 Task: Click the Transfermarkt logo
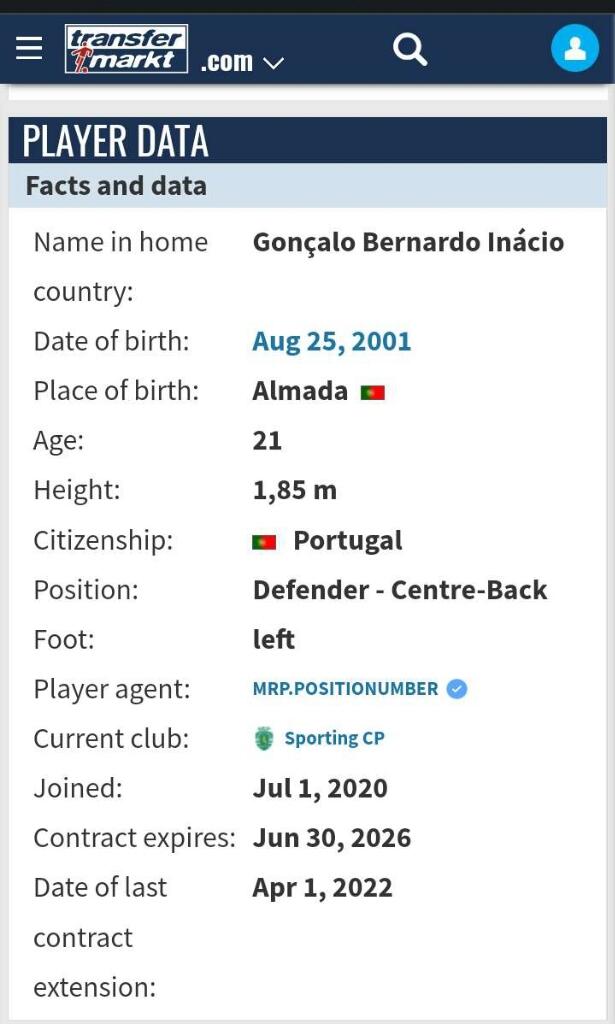(x=126, y=49)
